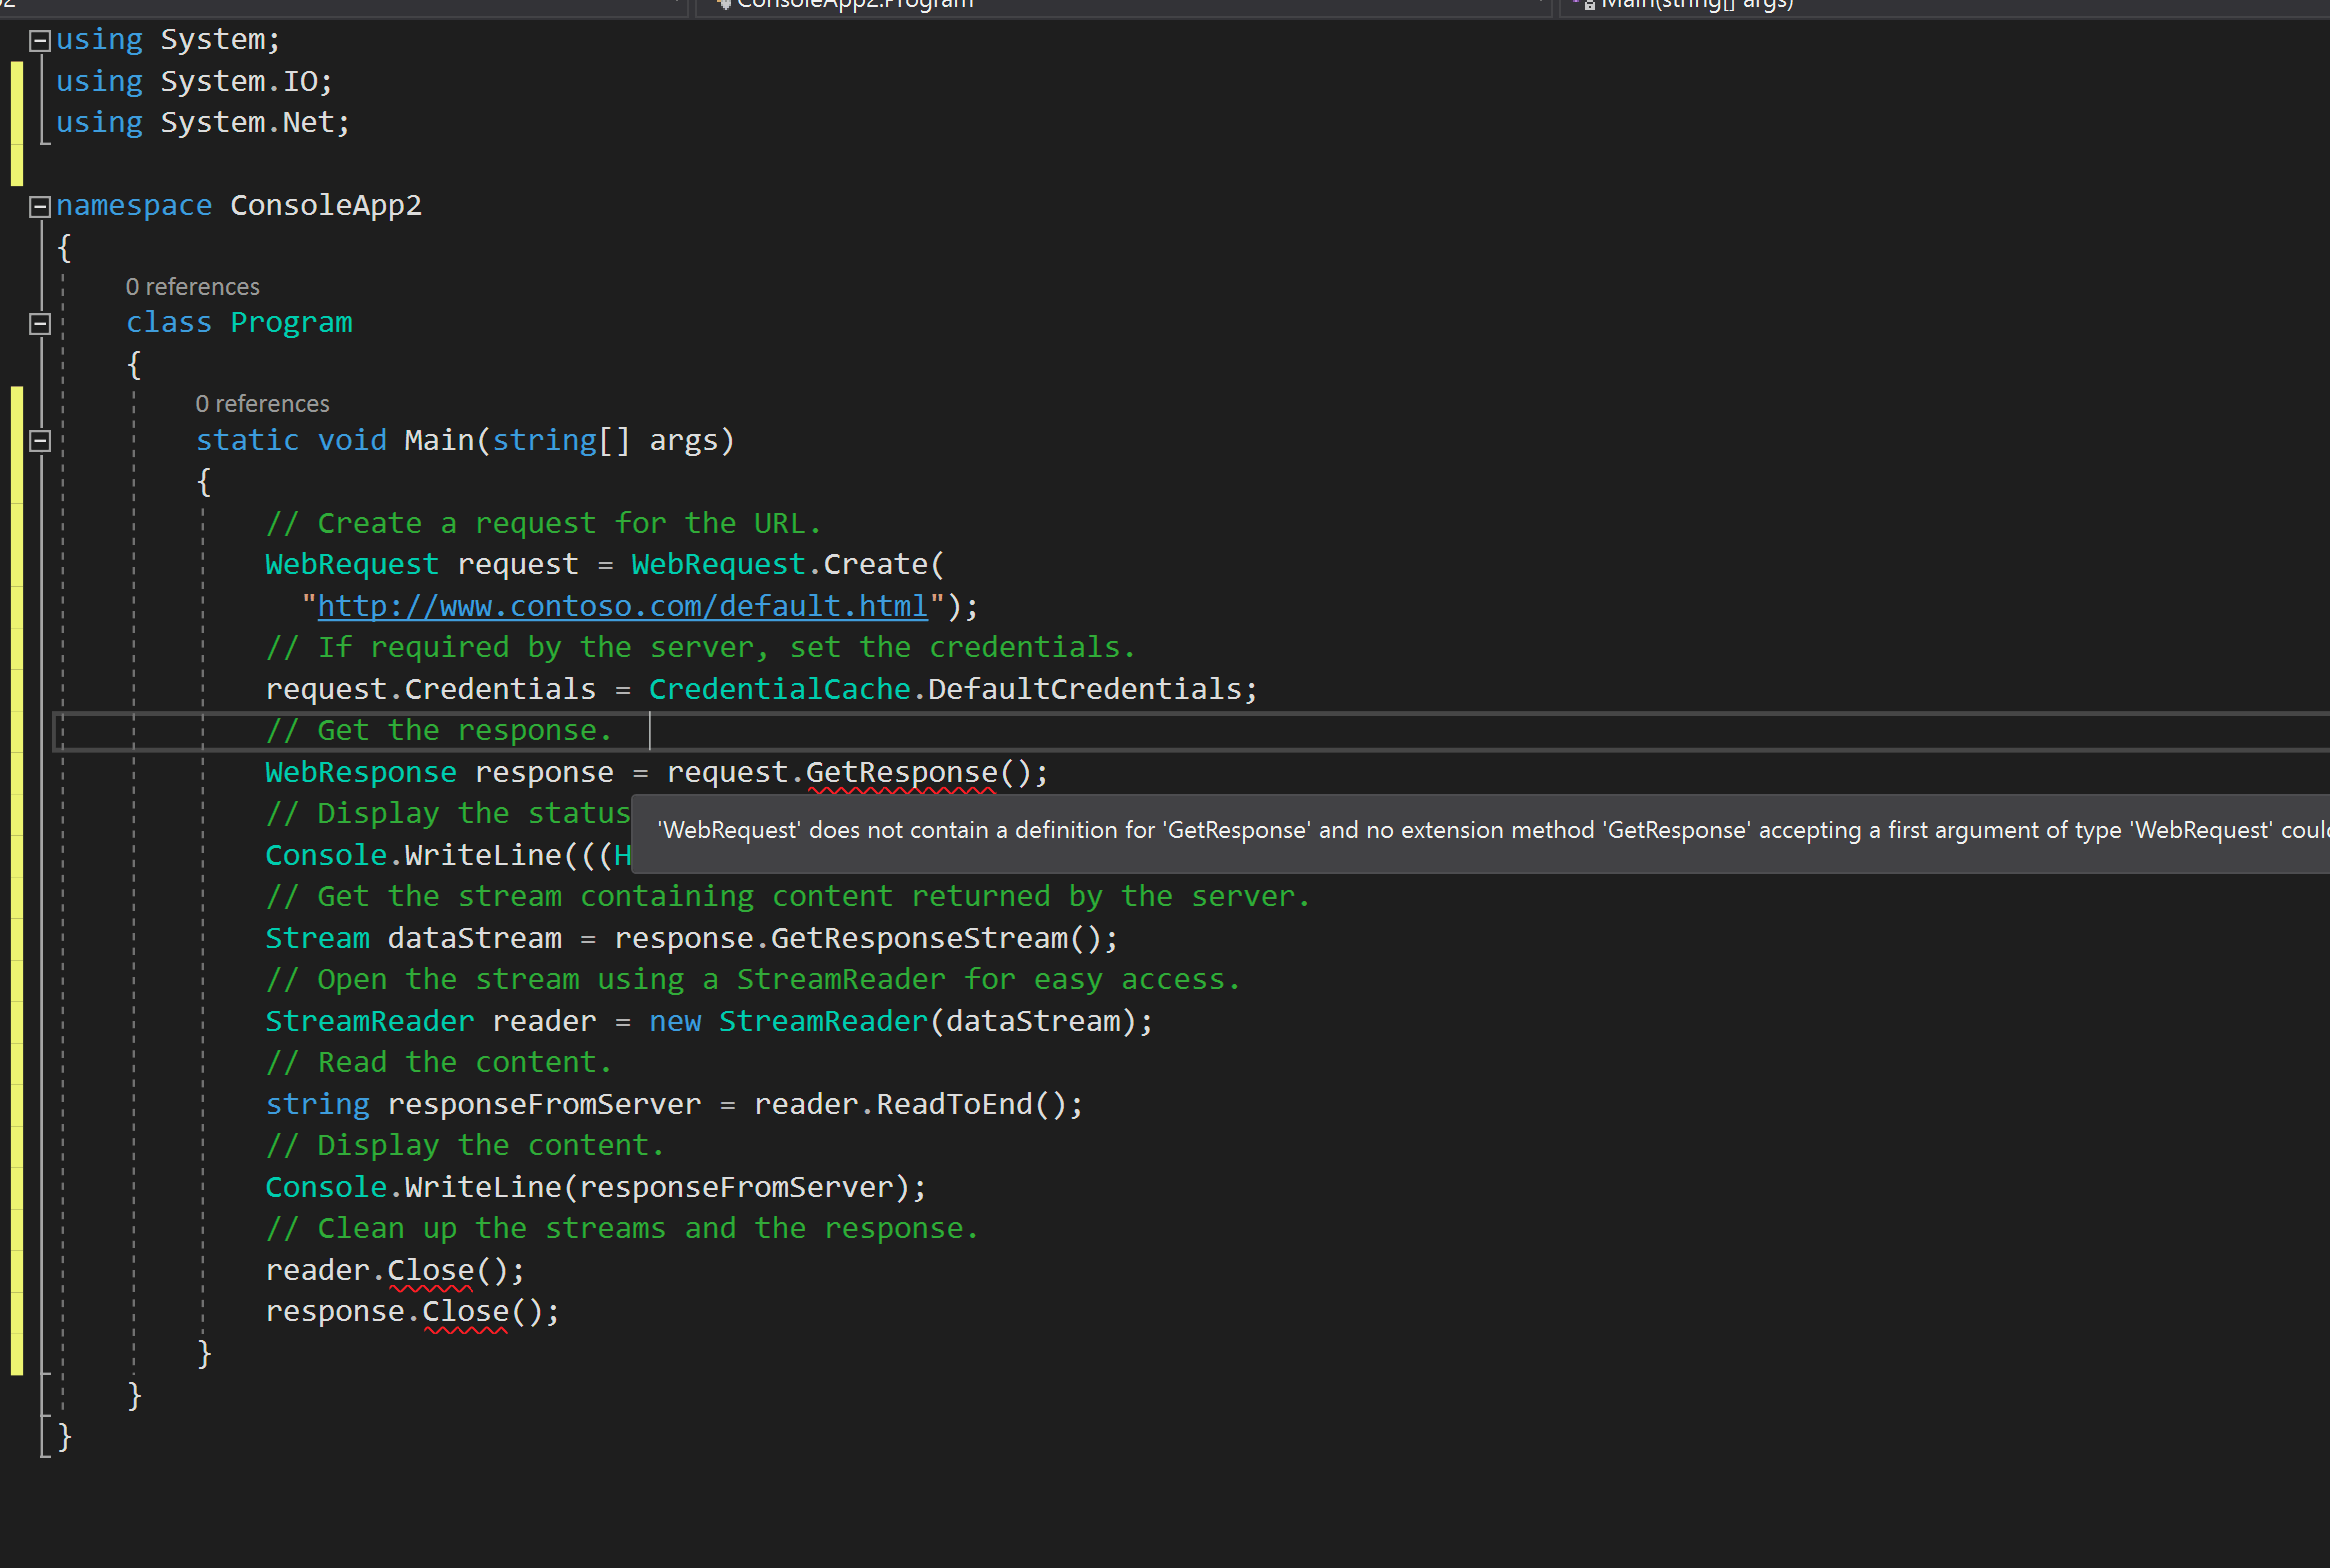Screen dimensions: 2330x1568
Task: Click the comment "// Get the response."
Action: click(x=440, y=729)
